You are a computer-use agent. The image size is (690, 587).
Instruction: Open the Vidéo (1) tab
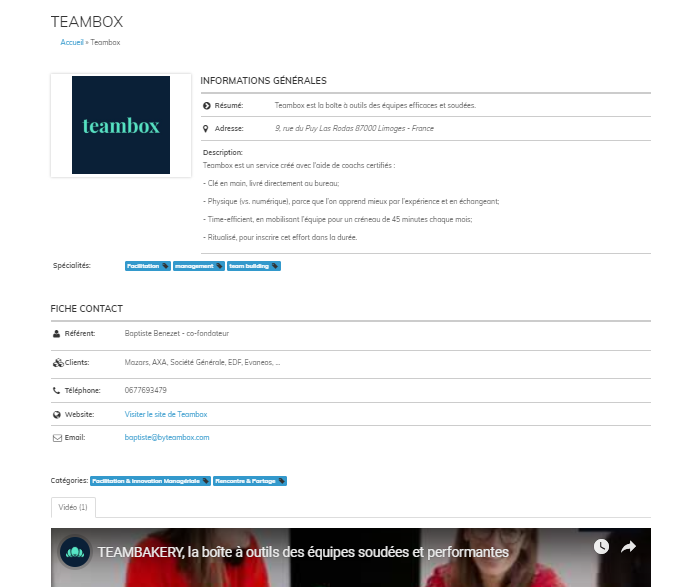pyautogui.click(x=73, y=507)
